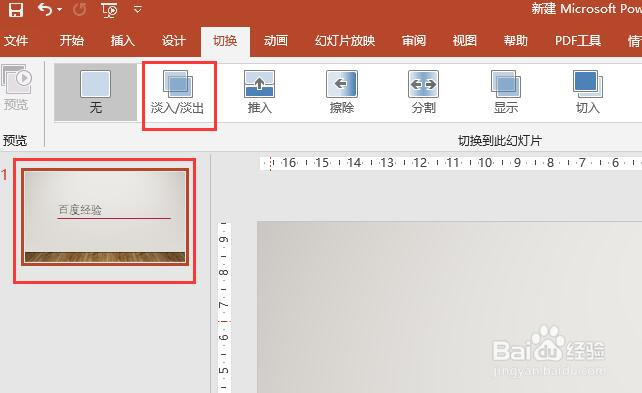This screenshot has width=642, height=393.
Task: Switch to the 动画 tab
Action: pyautogui.click(x=276, y=41)
